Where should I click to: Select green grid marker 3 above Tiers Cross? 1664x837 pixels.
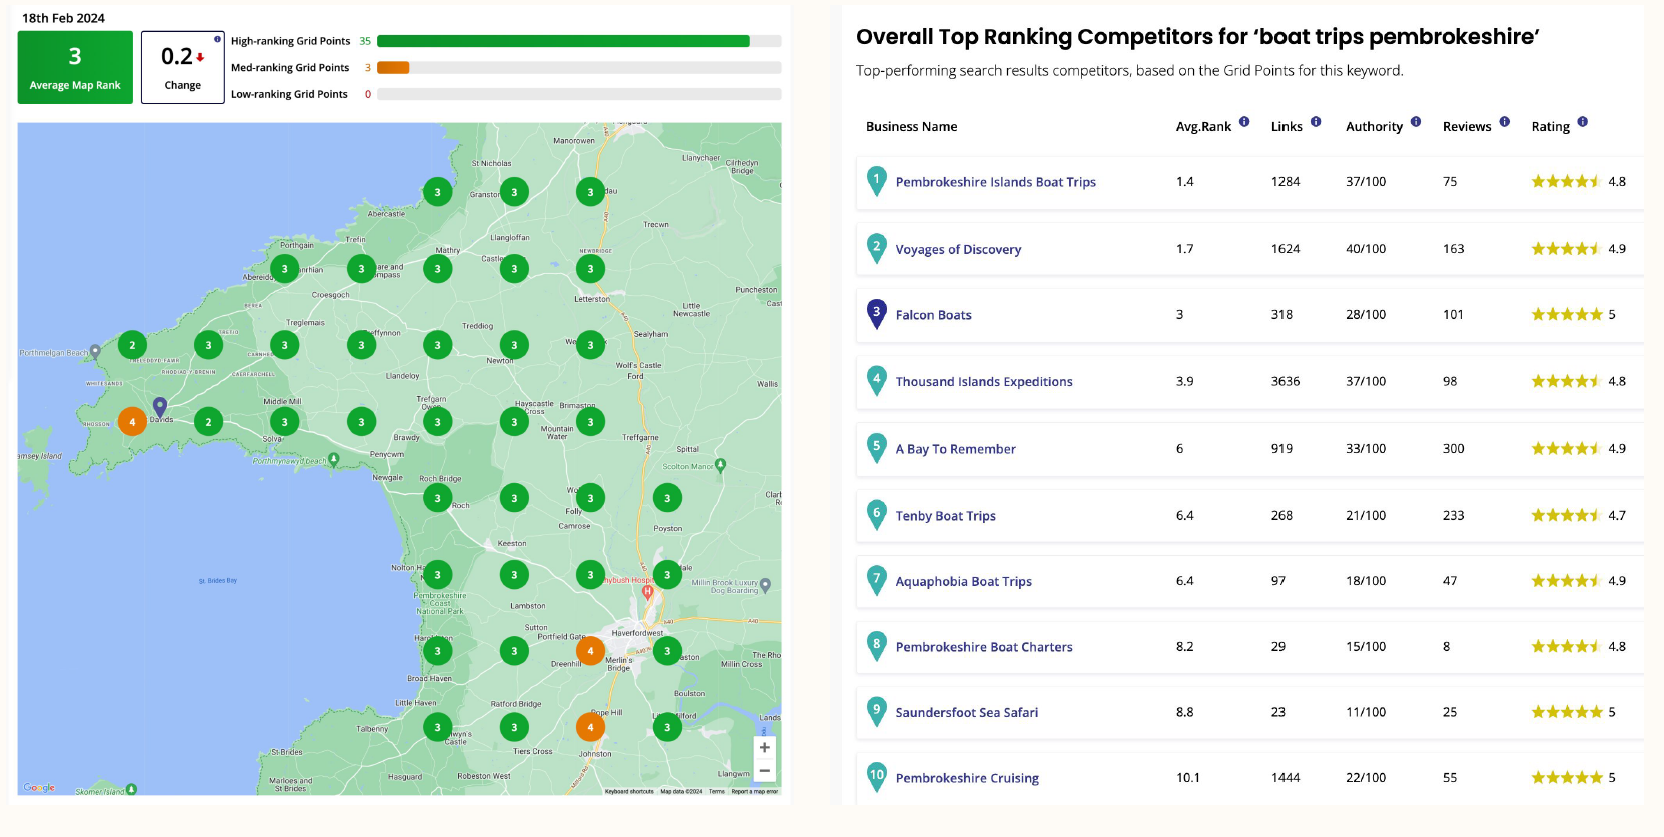tap(514, 727)
